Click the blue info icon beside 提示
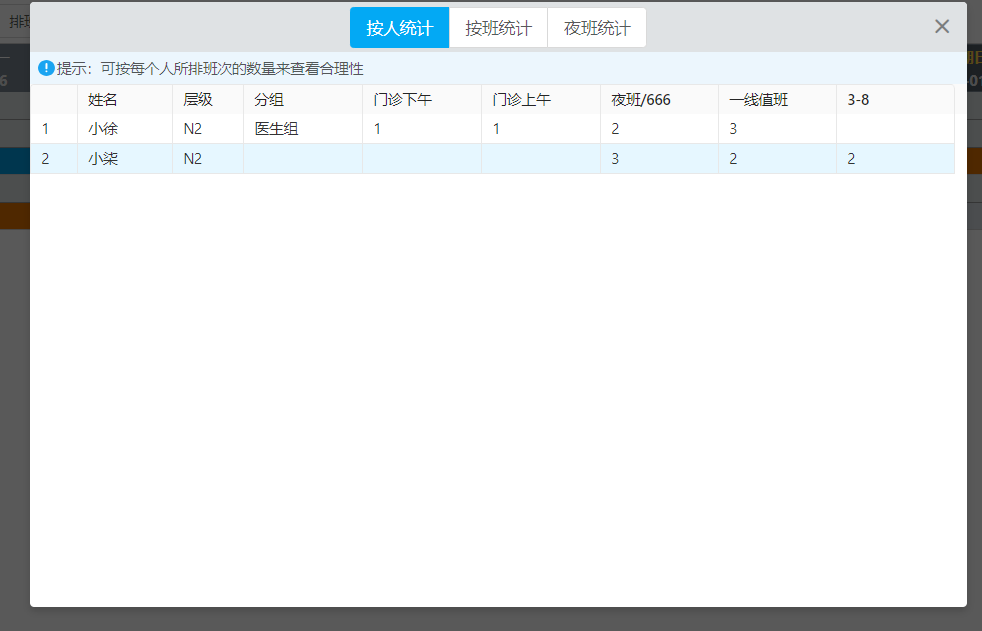982x631 pixels. [46, 68]
